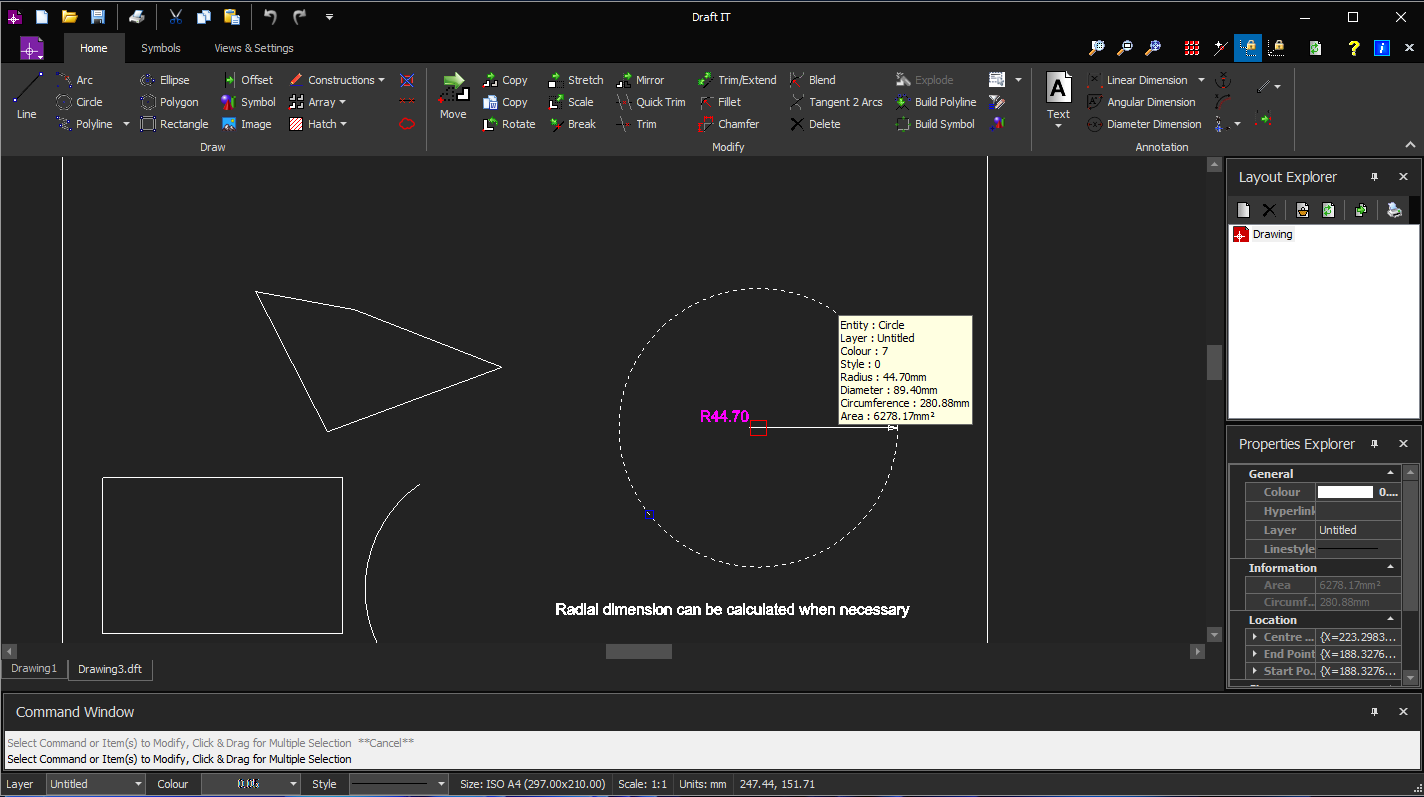Add an Angular Dimension
Image resolution: width=1424 pixels, height=797 pixels.
[x=1141, y=102]
